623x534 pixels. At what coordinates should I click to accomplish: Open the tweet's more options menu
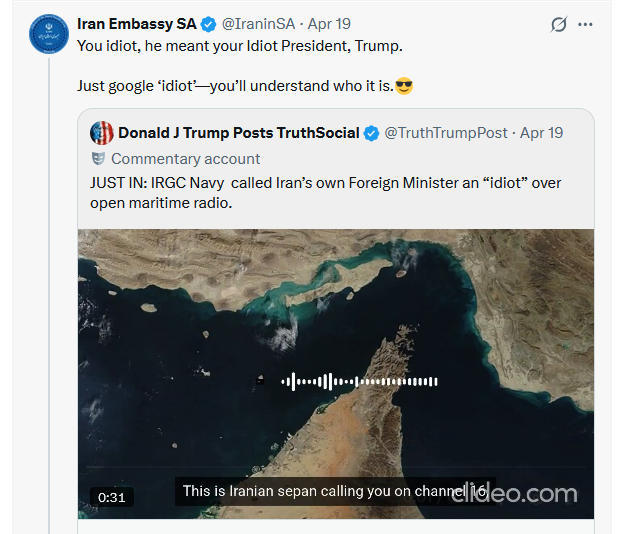585,24
